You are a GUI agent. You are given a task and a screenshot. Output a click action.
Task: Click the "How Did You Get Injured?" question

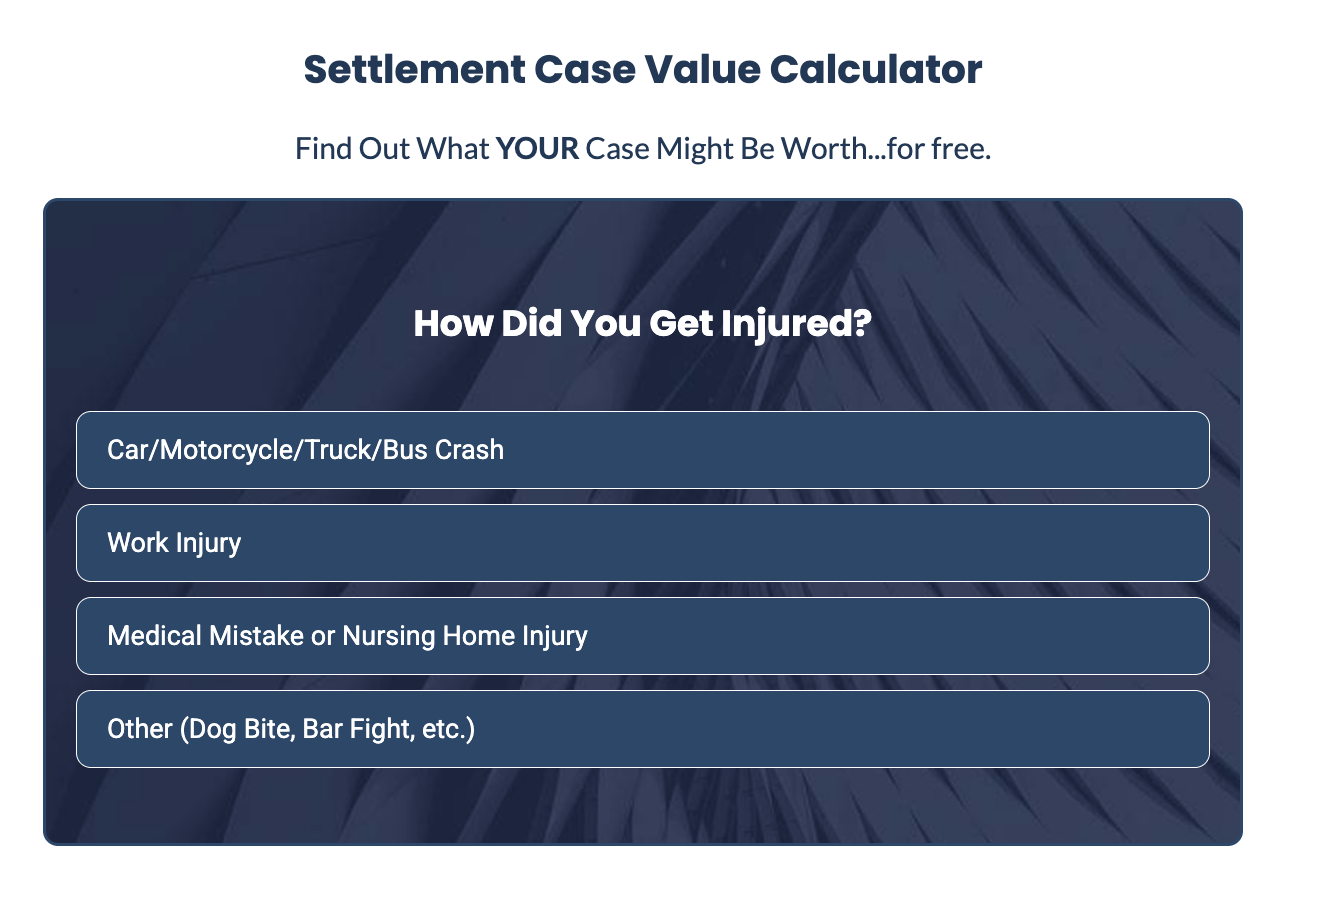click(642, 324)
